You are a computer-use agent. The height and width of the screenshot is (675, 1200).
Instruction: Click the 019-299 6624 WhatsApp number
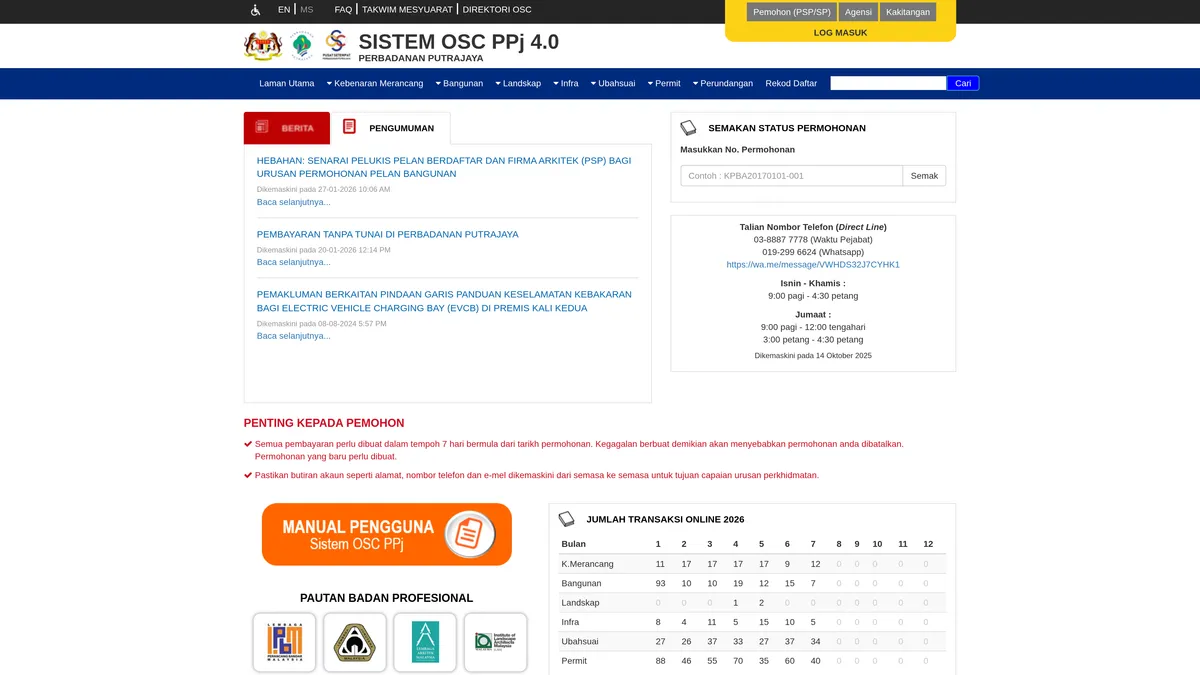tap(813, 252)
